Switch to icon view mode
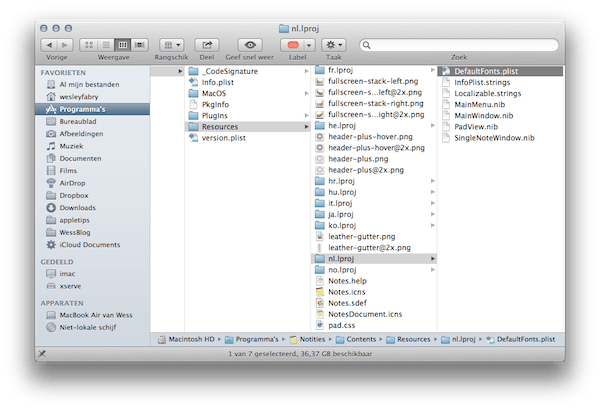The image size is (600, 410). (89, 45)
